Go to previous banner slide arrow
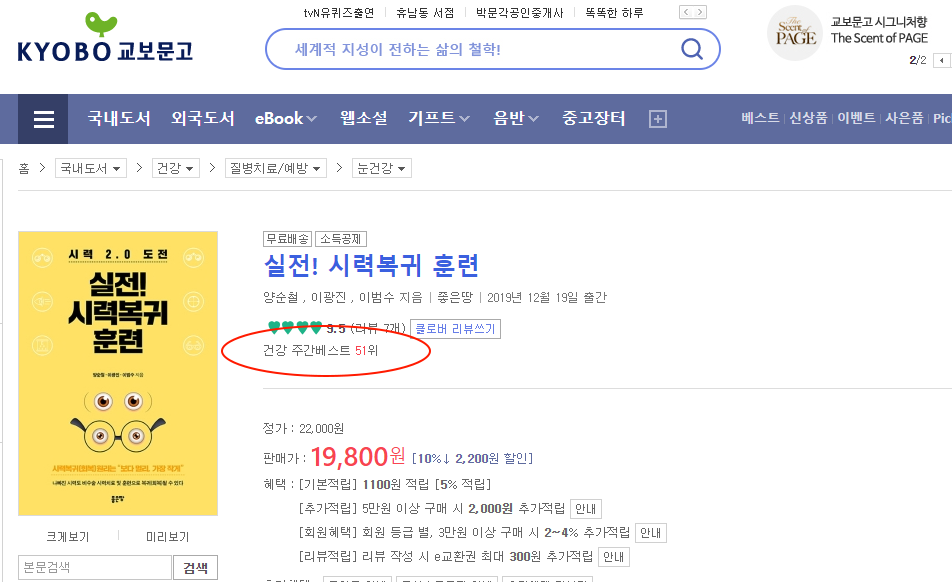This screenshot has height=582, width=952. (942, 60)
